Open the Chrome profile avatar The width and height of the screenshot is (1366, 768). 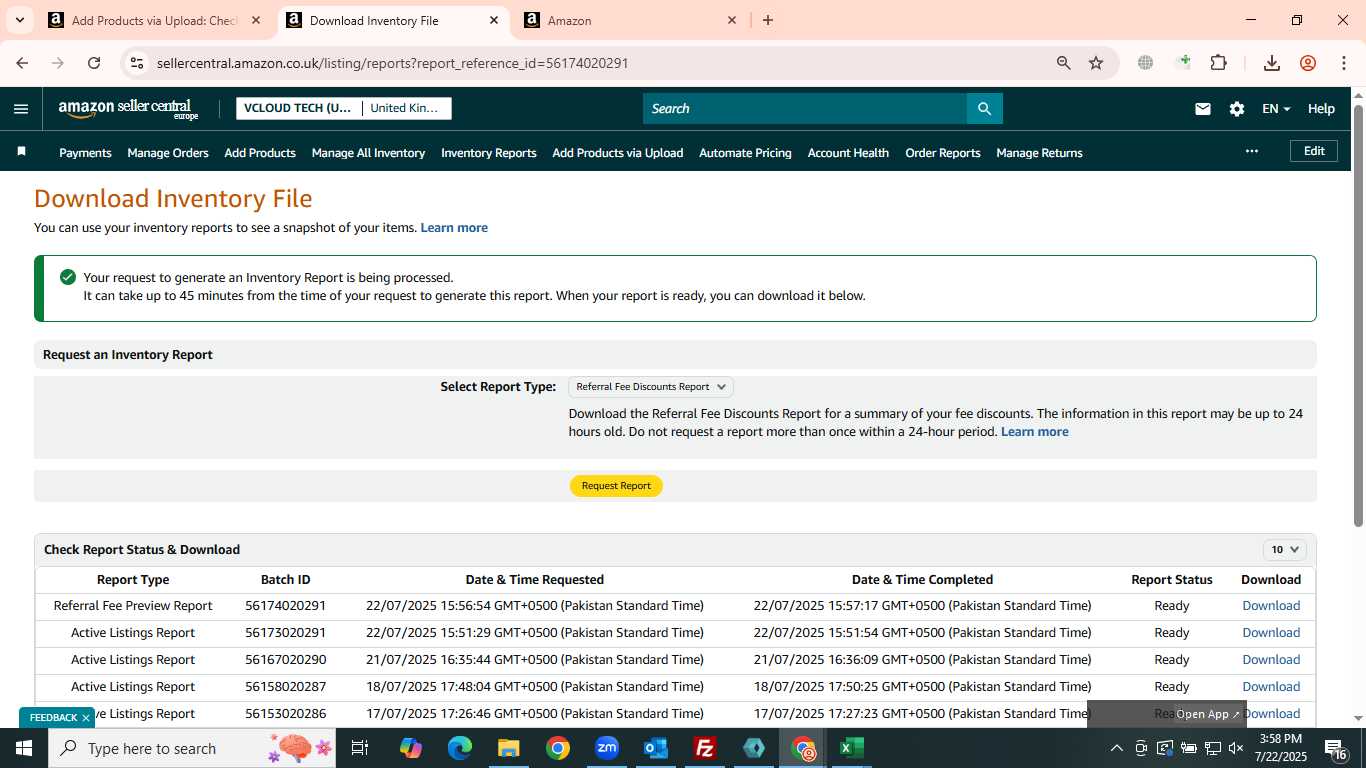click(1308, 63)
